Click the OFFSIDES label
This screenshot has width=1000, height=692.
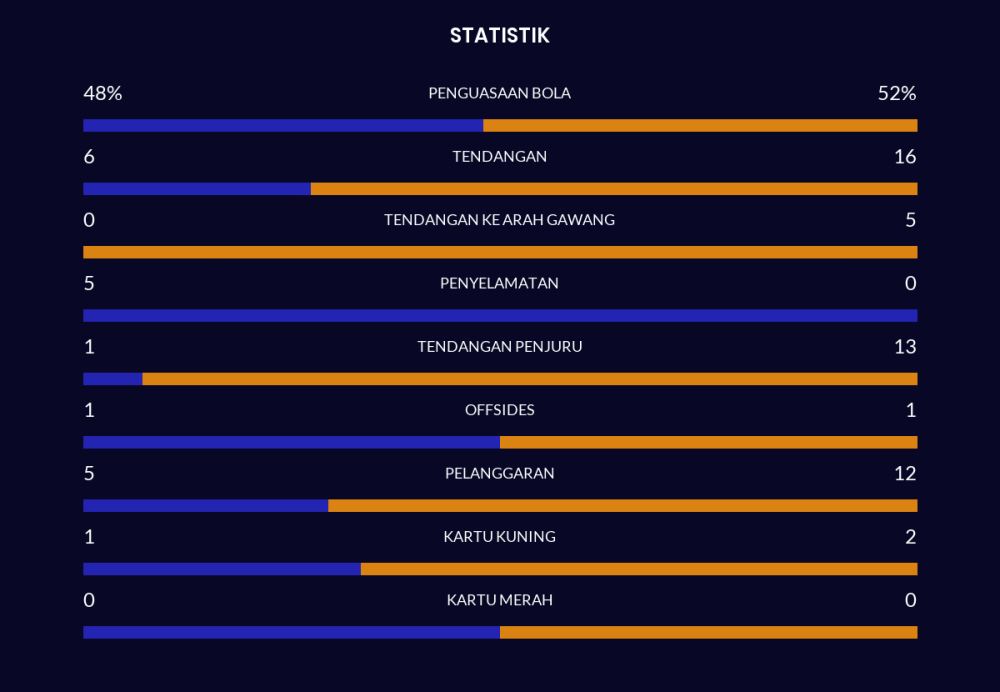(x=499, y=410)
